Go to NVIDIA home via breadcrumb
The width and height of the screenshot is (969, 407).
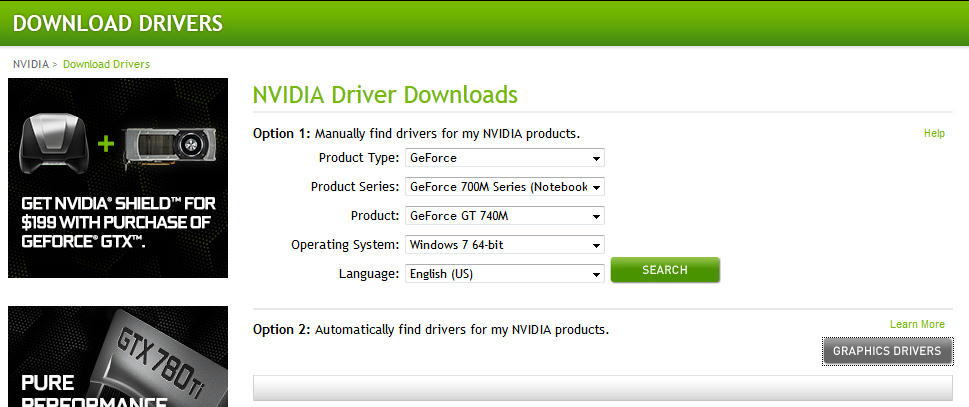[x=30, y=64]
